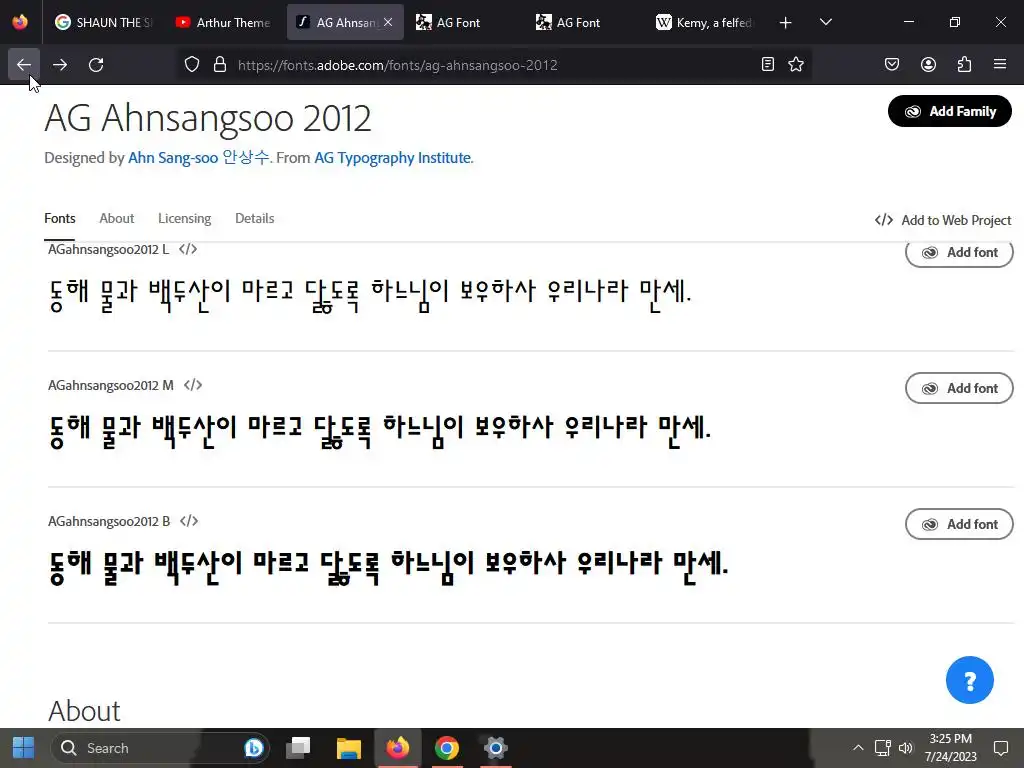Open the tracking protection shield icon
1024x768 pixels.
[x=191, y=65]
